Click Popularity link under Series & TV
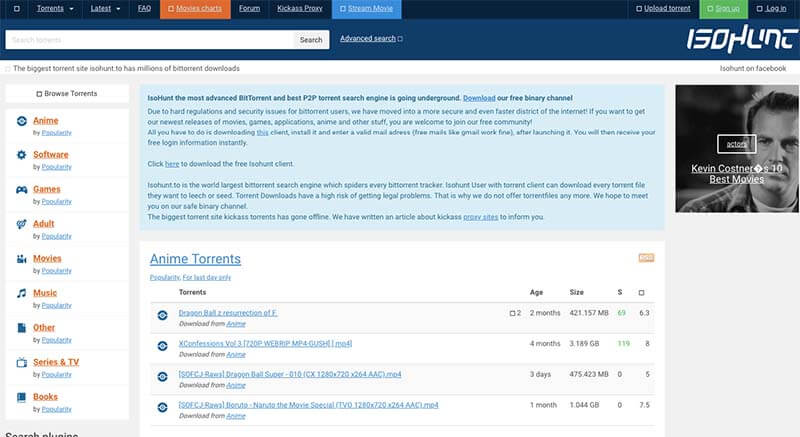 pyautogui.click(x=57, y=375)
